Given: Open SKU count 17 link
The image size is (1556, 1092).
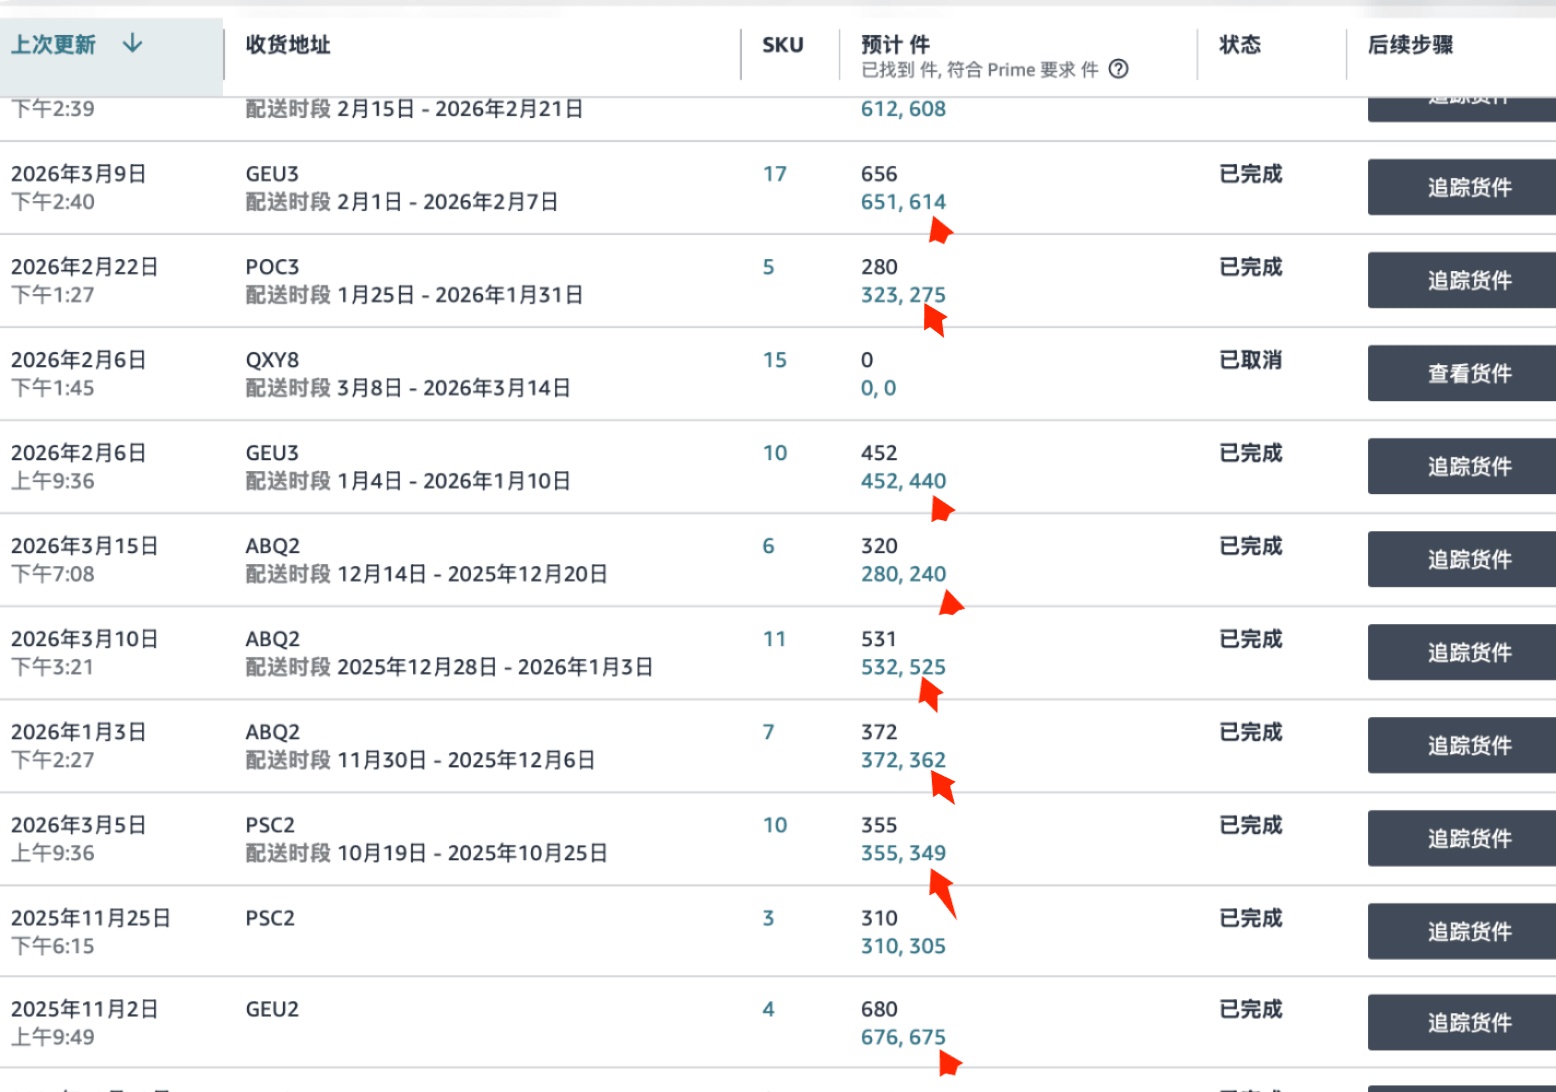Looking at the screenshot, I should click(x=774, y=174).
